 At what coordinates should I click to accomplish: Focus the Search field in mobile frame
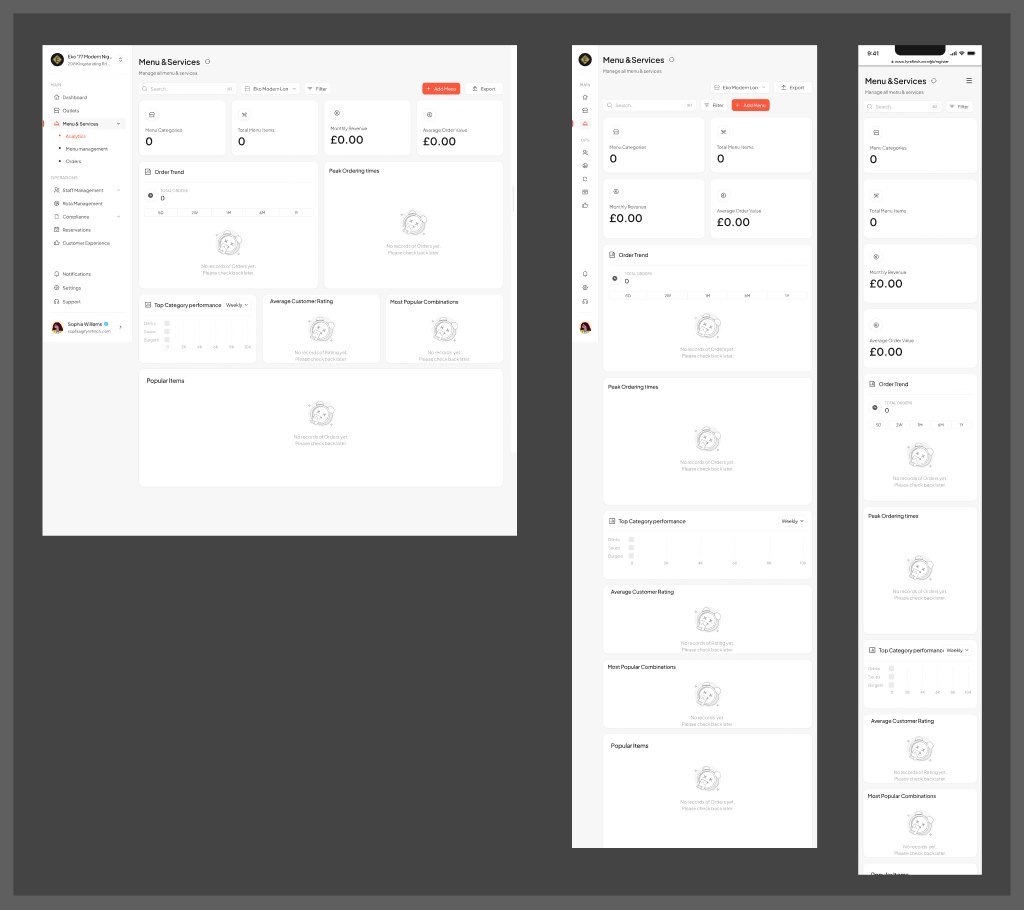(x=903, y=106)
